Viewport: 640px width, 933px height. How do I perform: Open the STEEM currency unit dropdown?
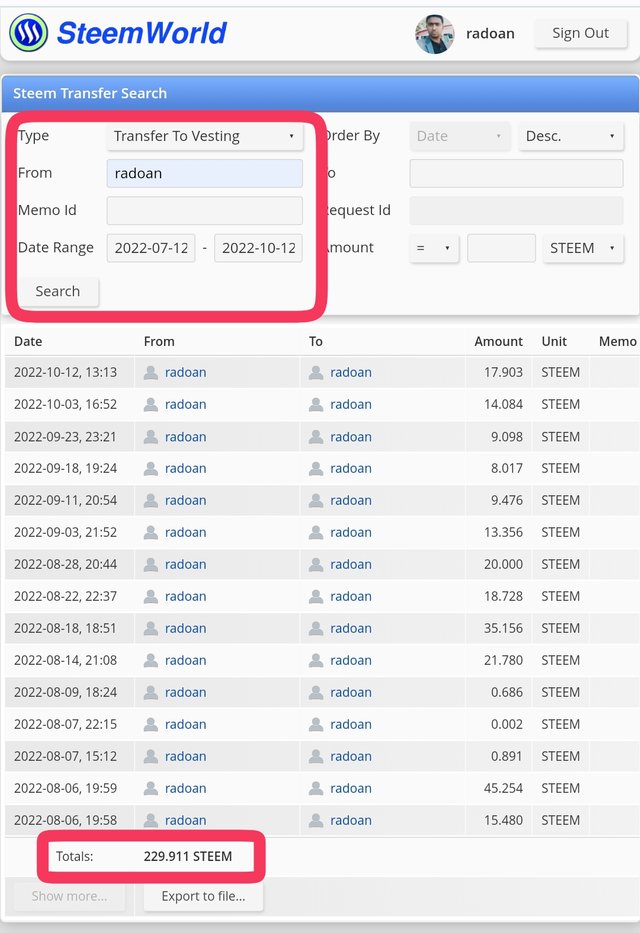(x=583, y=248)
